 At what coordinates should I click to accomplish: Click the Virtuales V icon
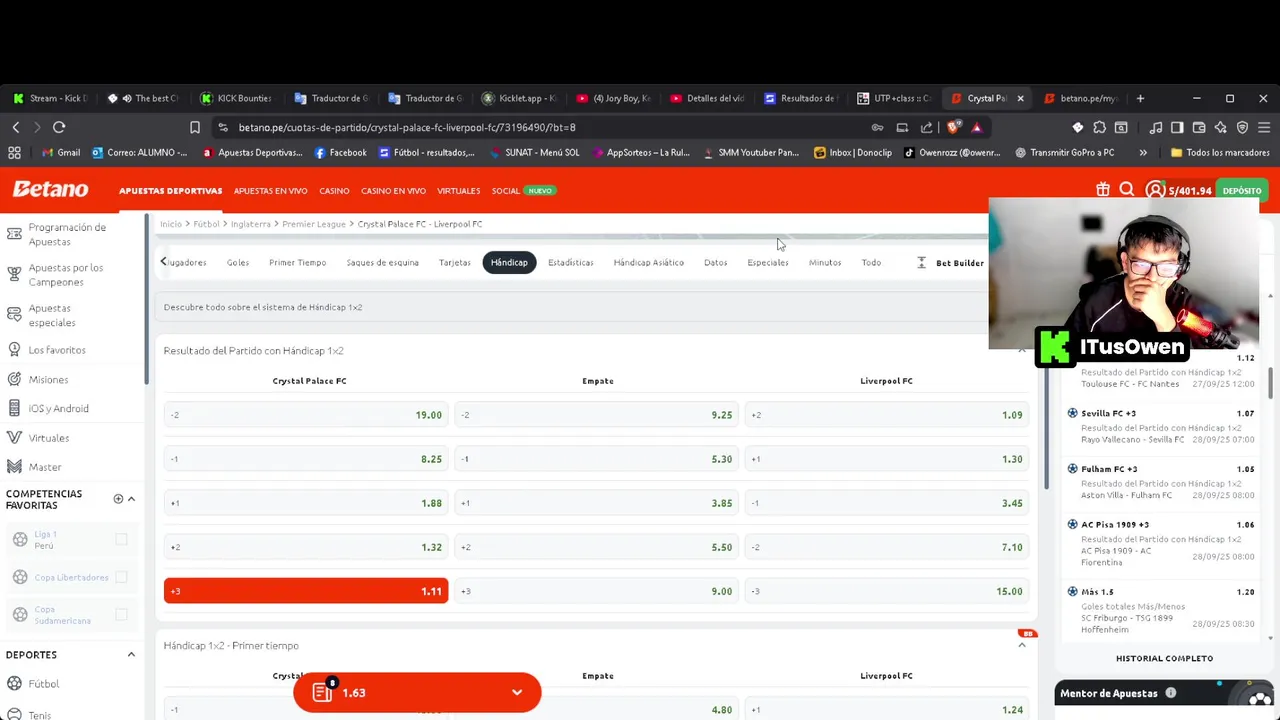(14, 438)
